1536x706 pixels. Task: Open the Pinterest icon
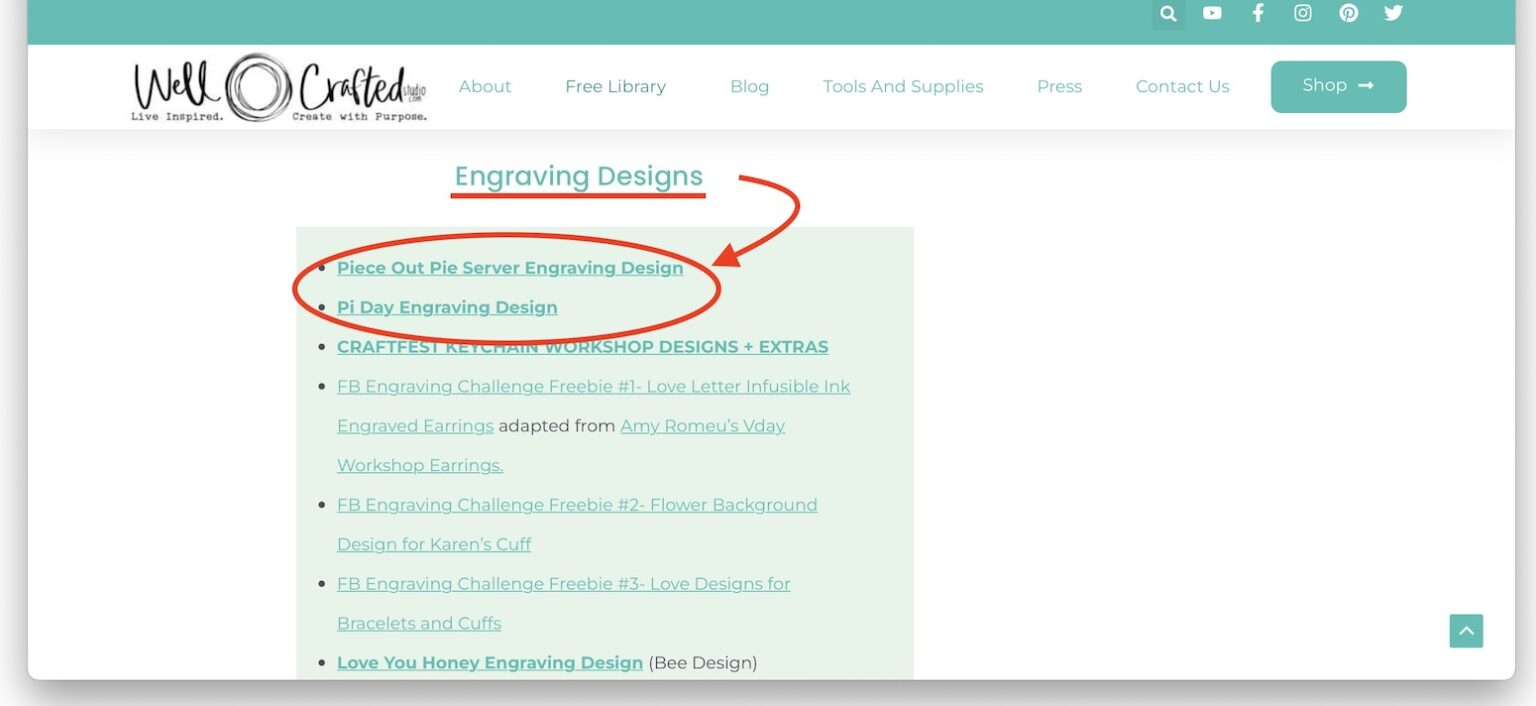[x=1348, y=13]
